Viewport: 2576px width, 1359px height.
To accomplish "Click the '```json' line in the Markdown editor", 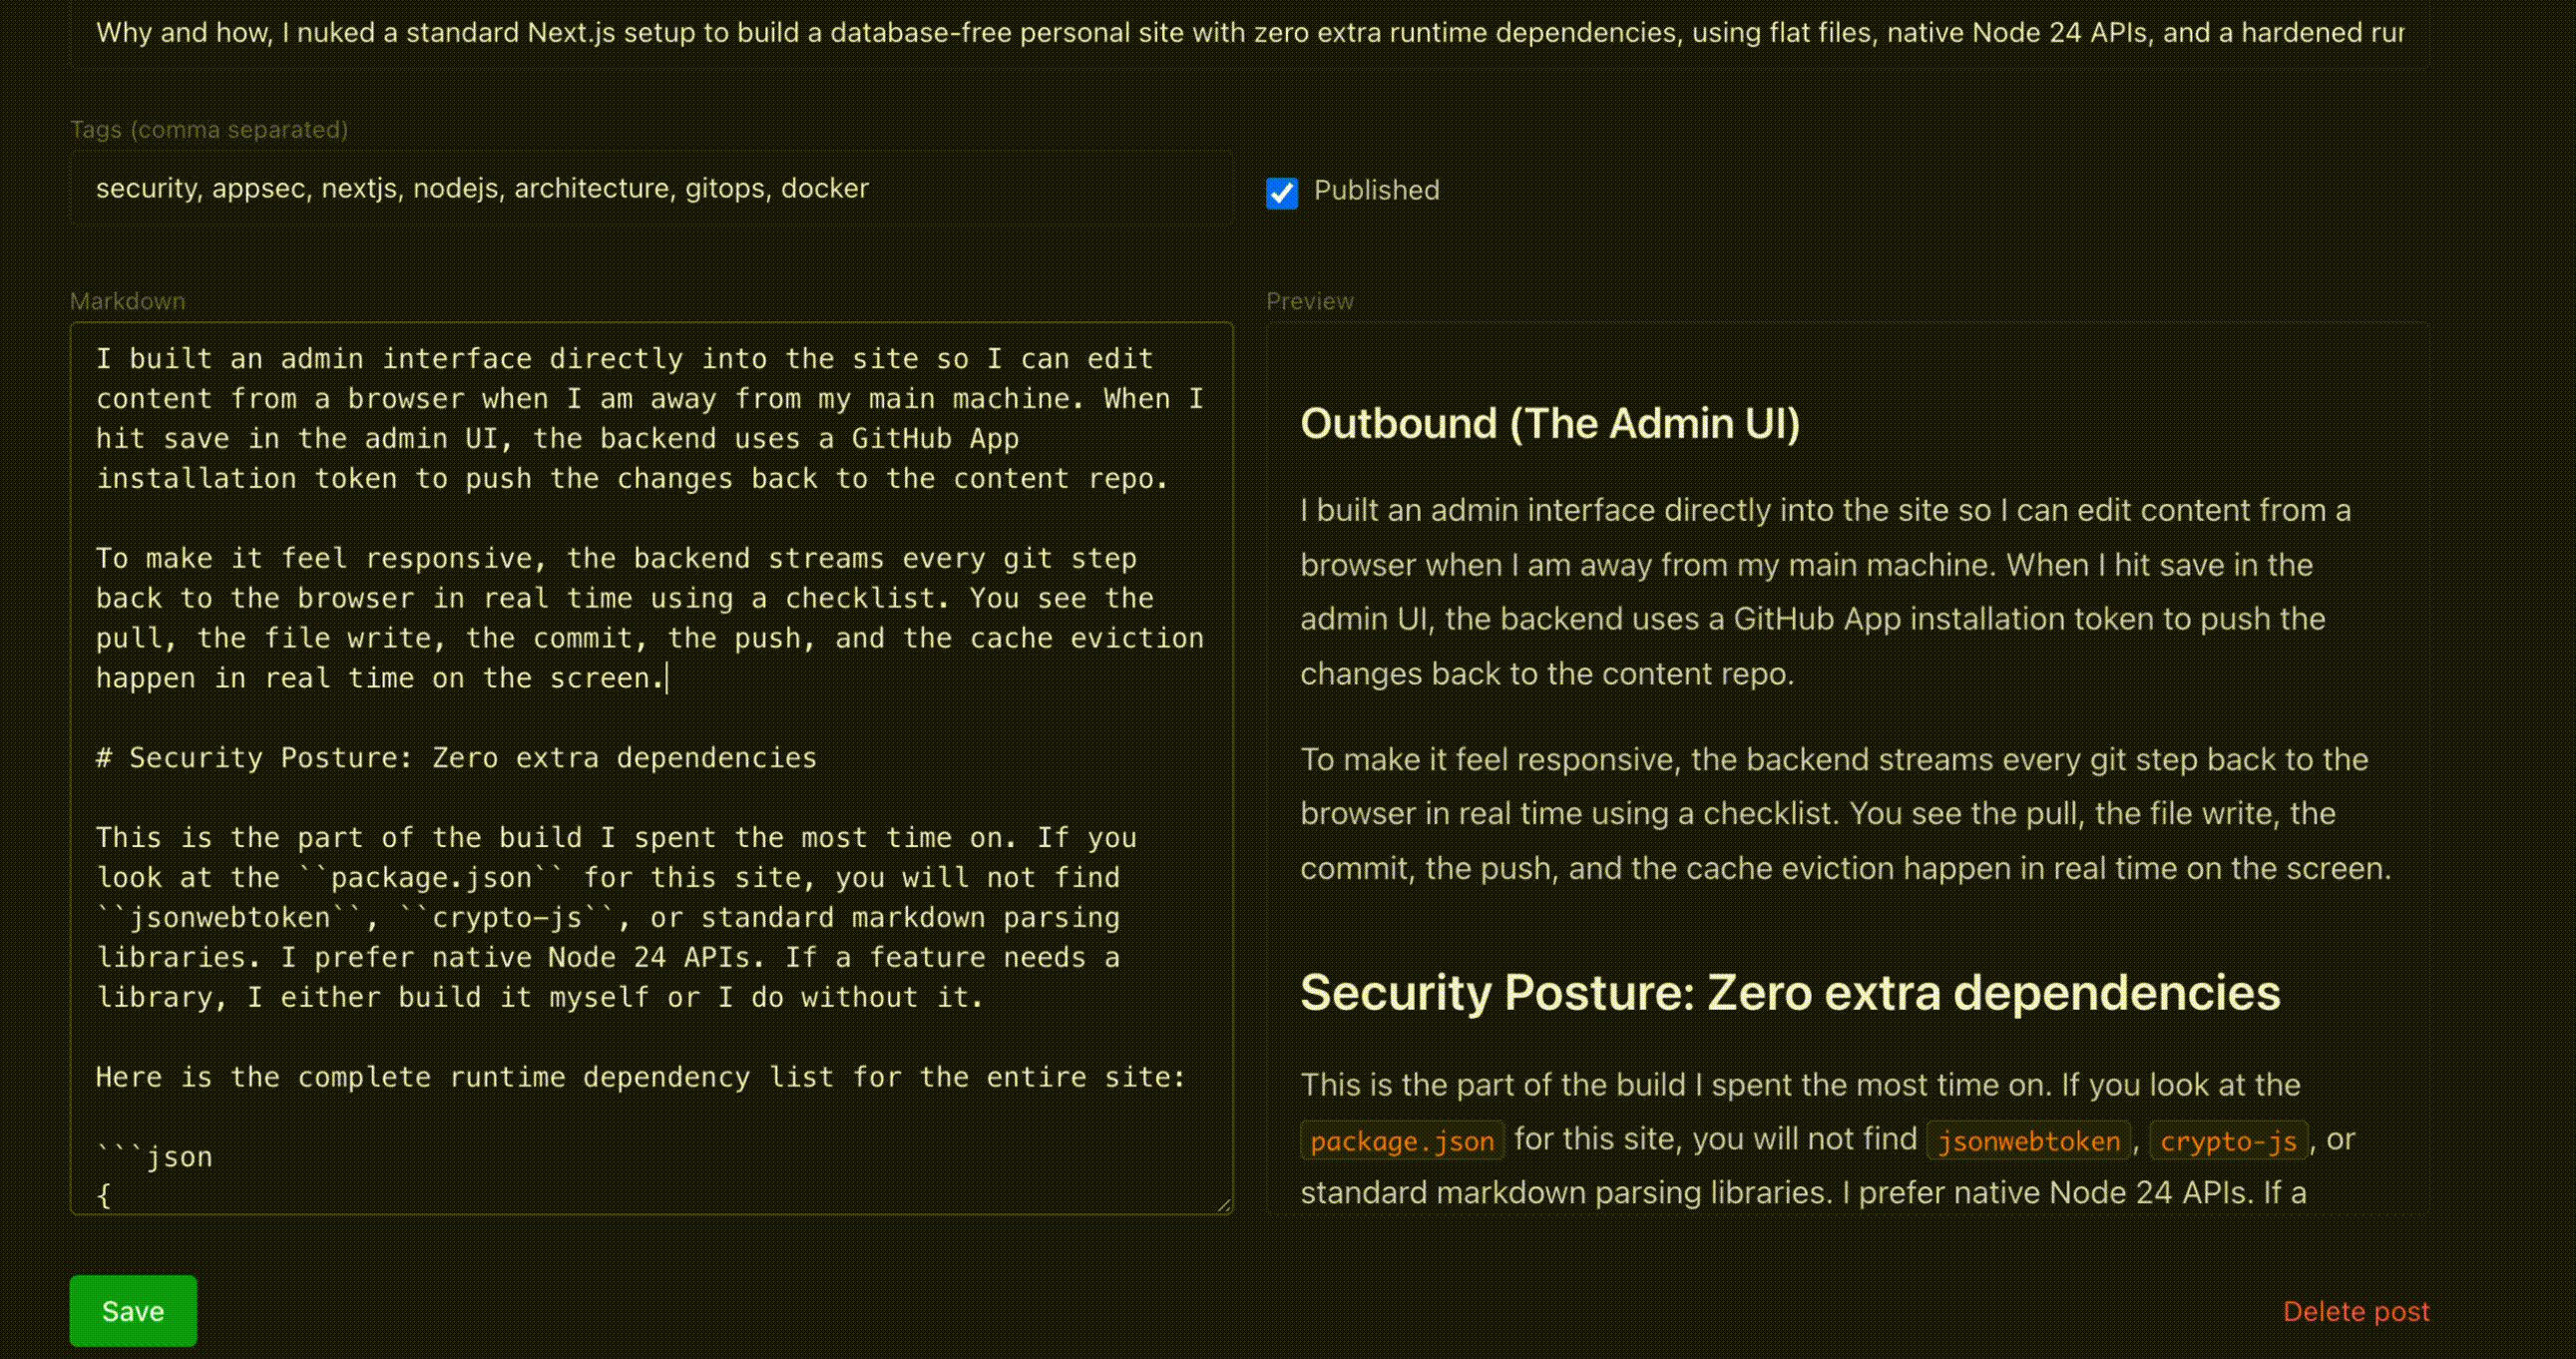I will pyautogui.click(x=154, y=1157).
